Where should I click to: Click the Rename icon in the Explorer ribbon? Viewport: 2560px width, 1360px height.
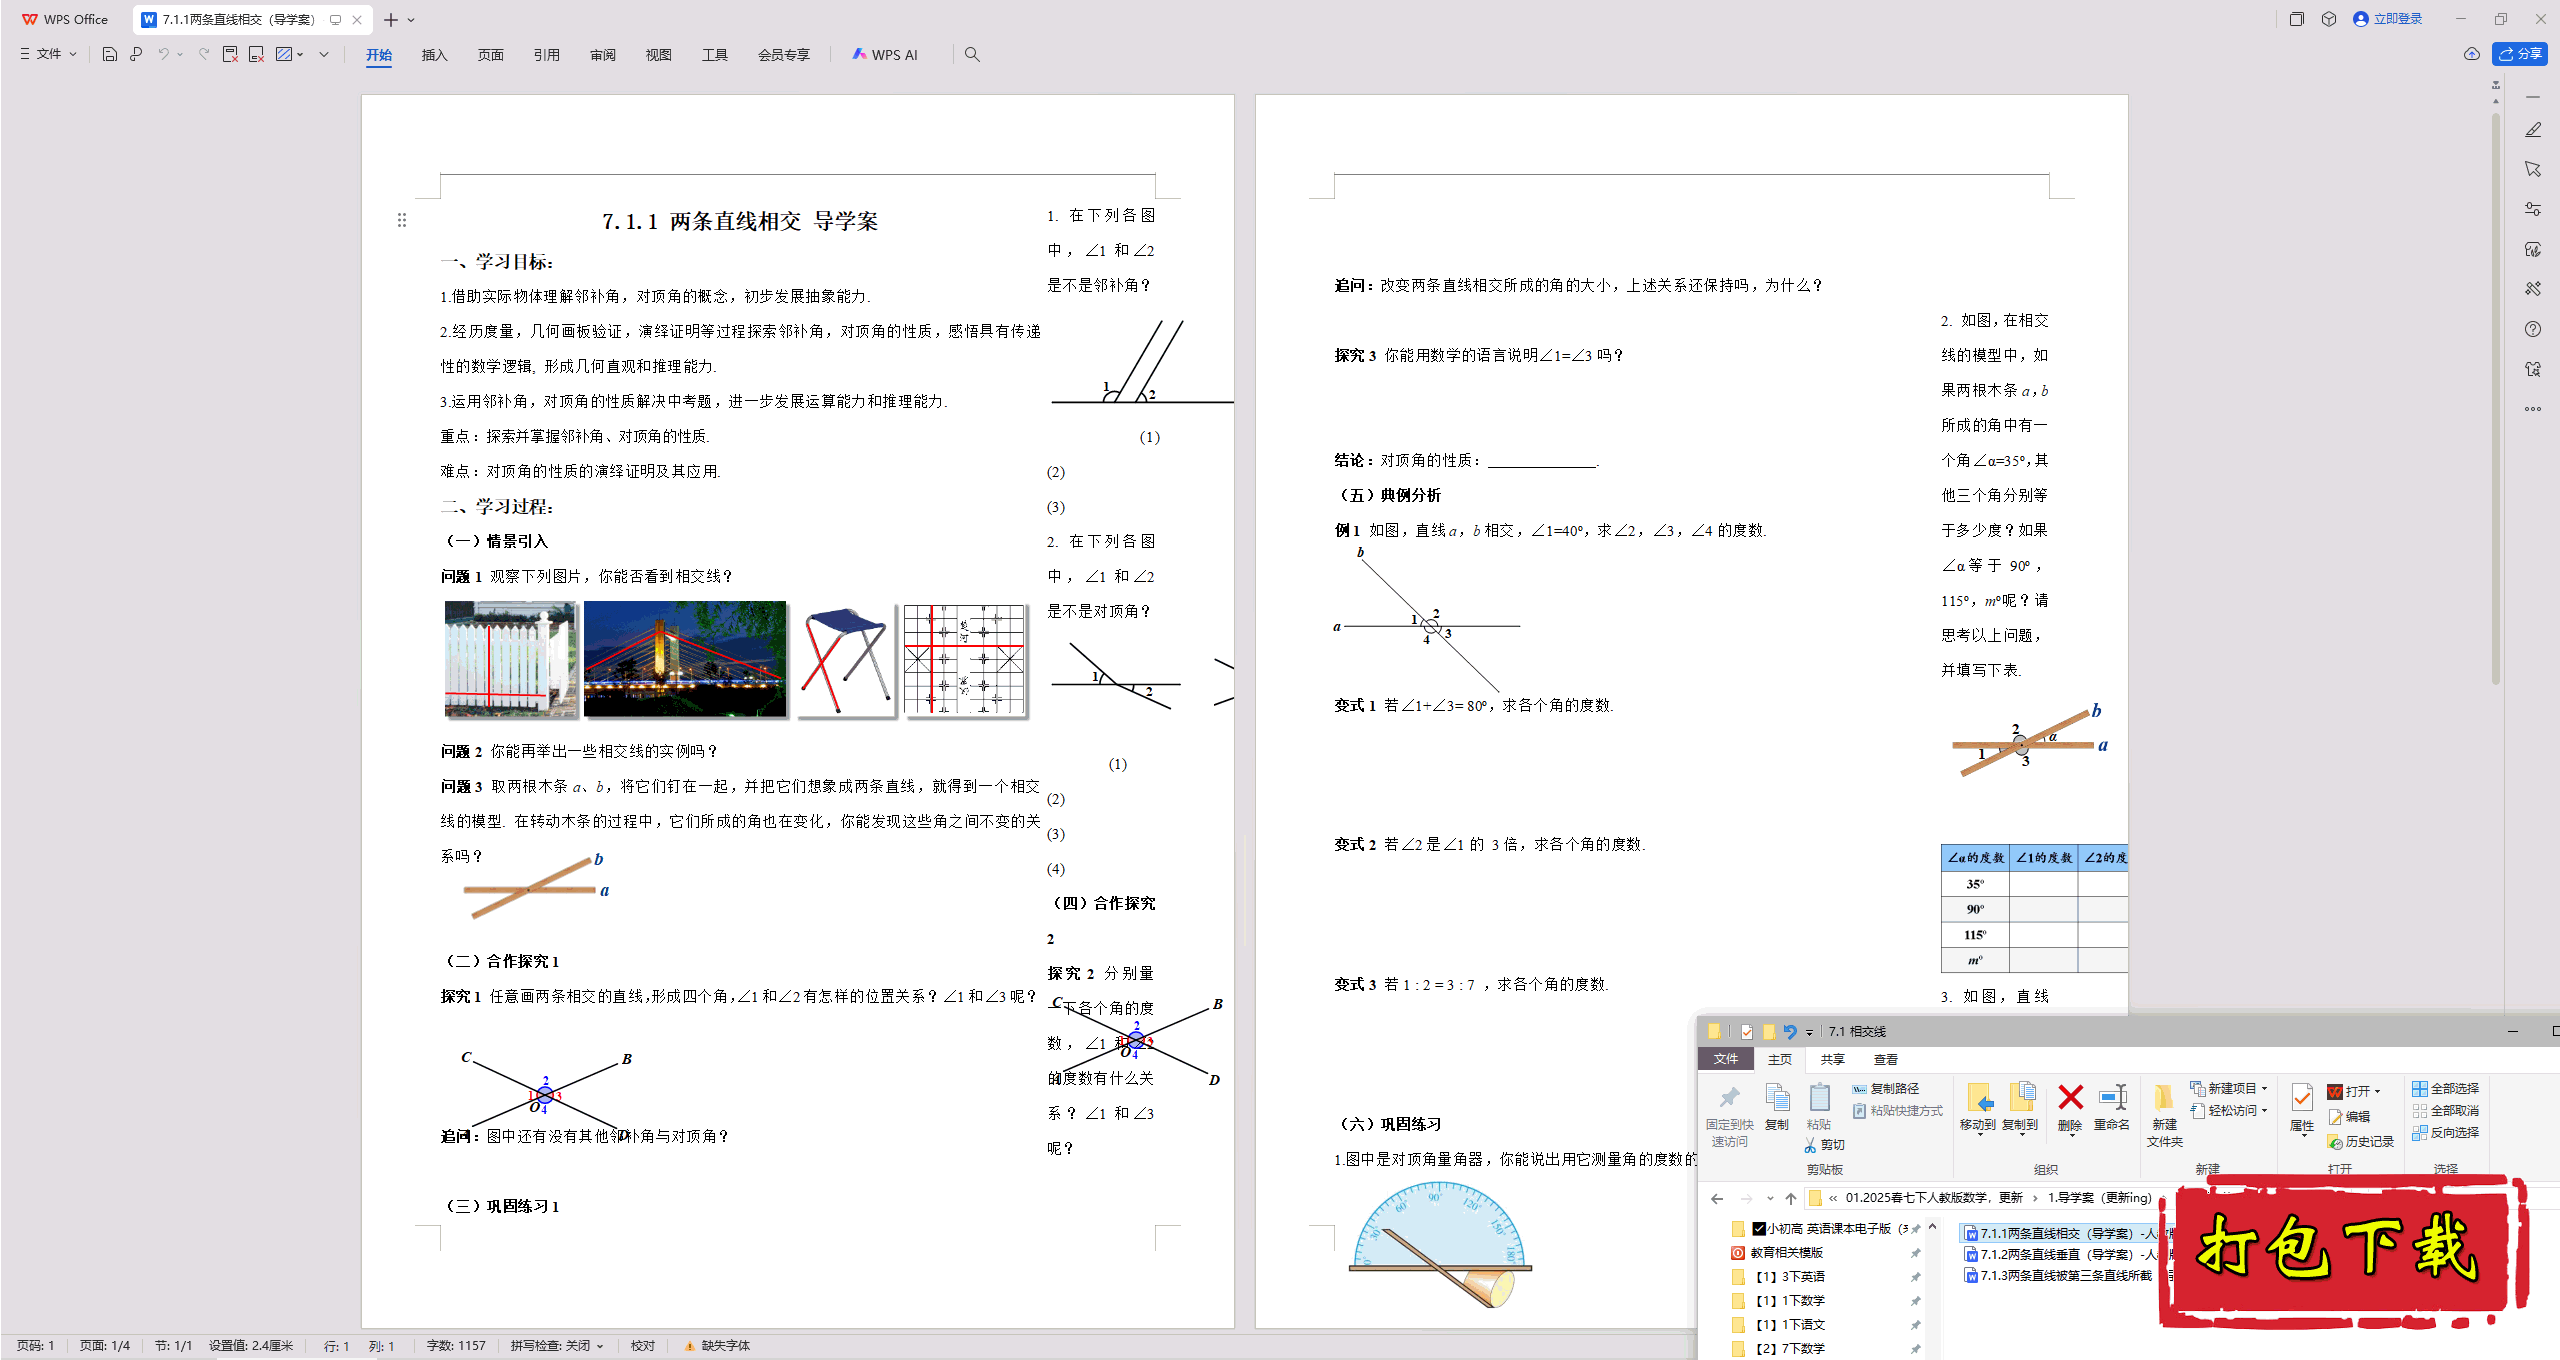(2113, 1098)
